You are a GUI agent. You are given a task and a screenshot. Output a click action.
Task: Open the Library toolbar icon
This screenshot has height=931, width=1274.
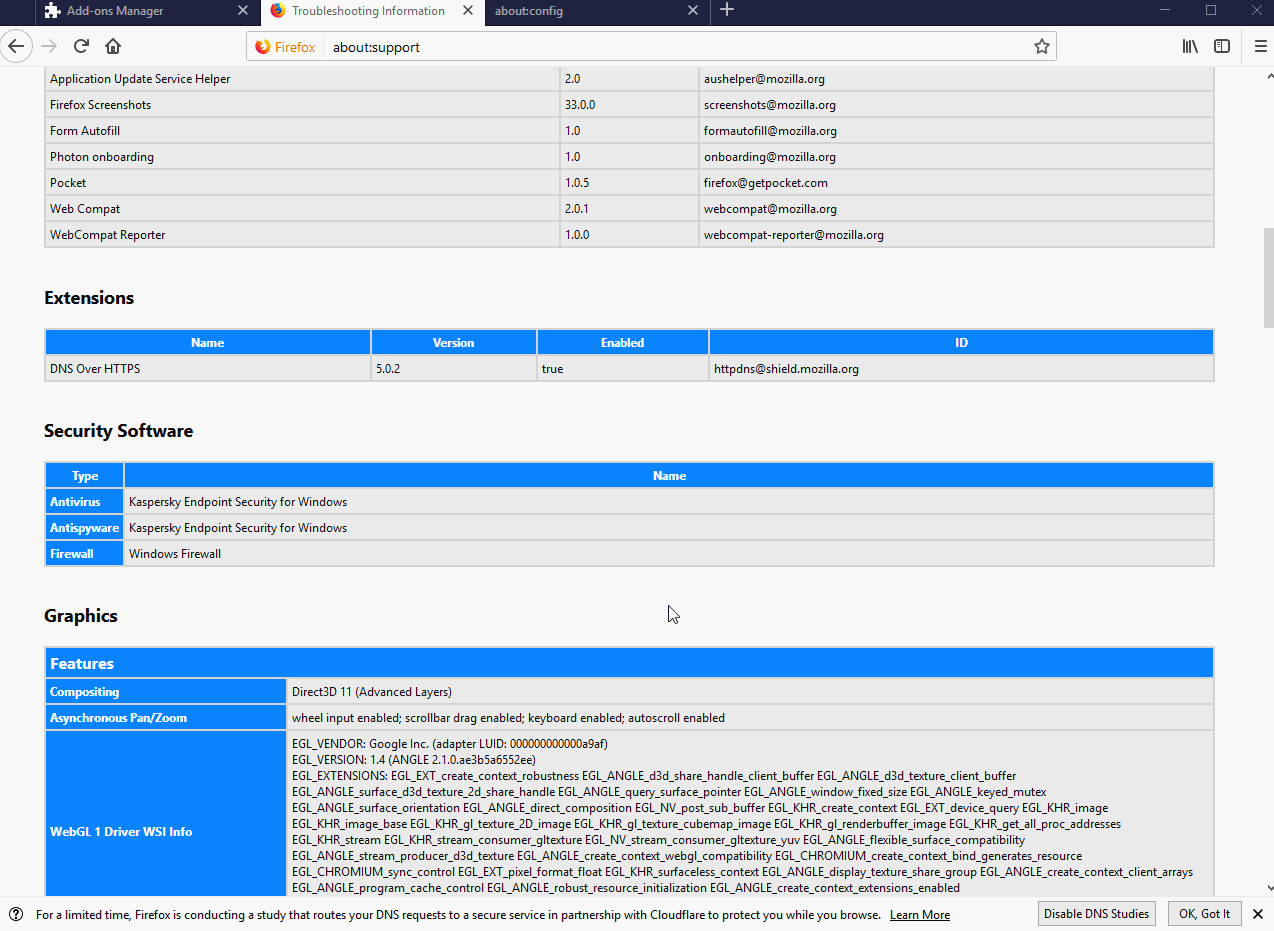point(1190,46)
